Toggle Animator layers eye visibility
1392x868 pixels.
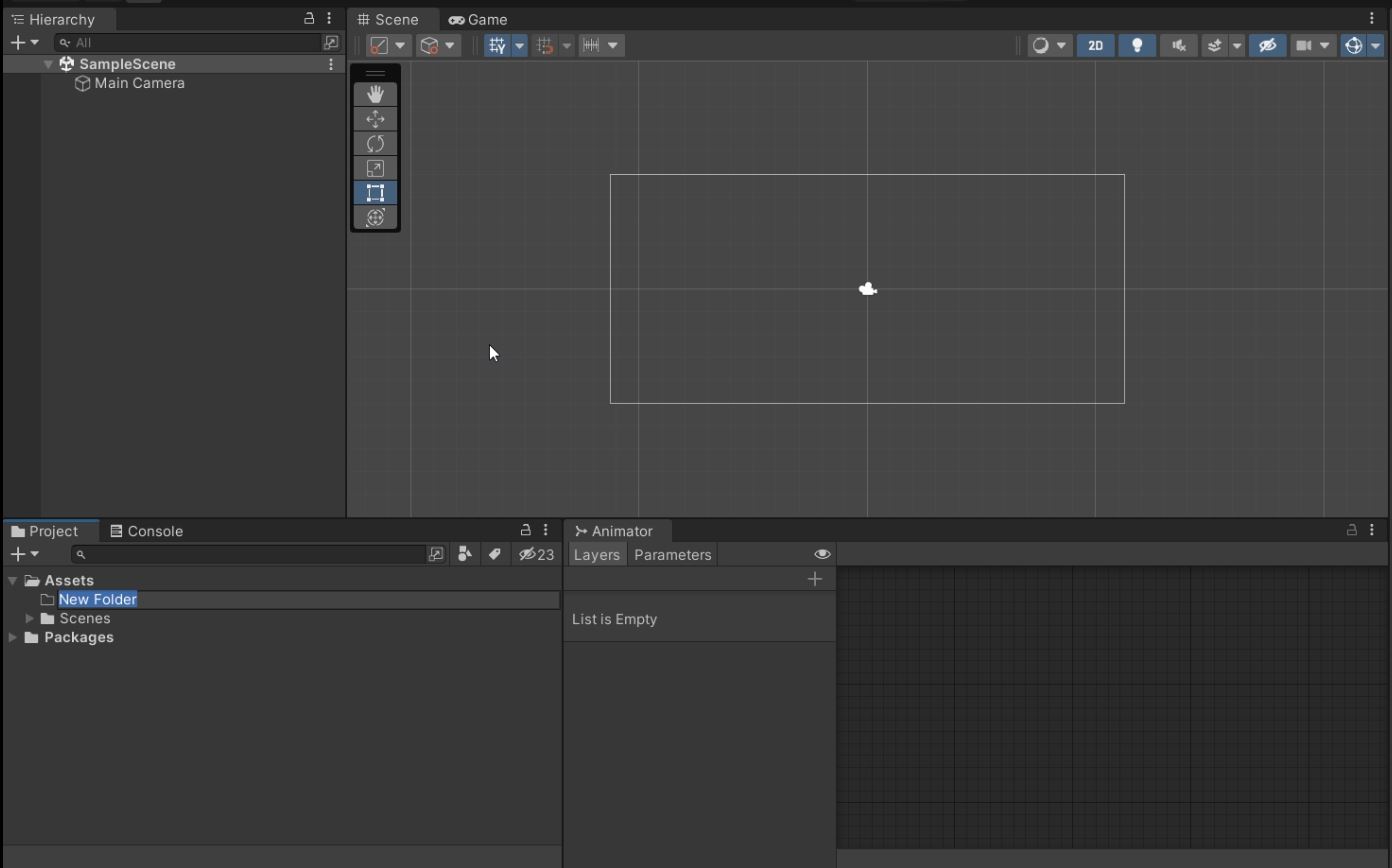(822, 554)
